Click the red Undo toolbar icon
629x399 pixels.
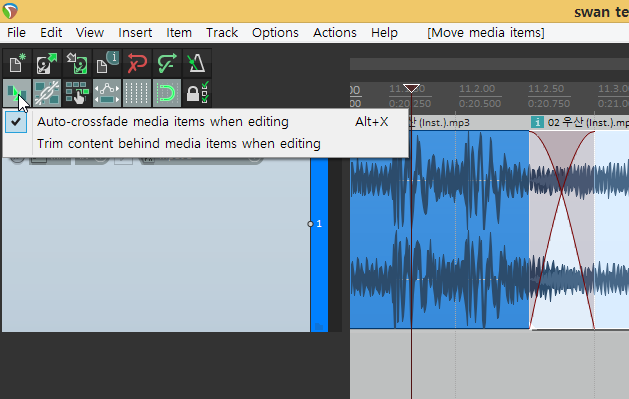coord(137,63)
